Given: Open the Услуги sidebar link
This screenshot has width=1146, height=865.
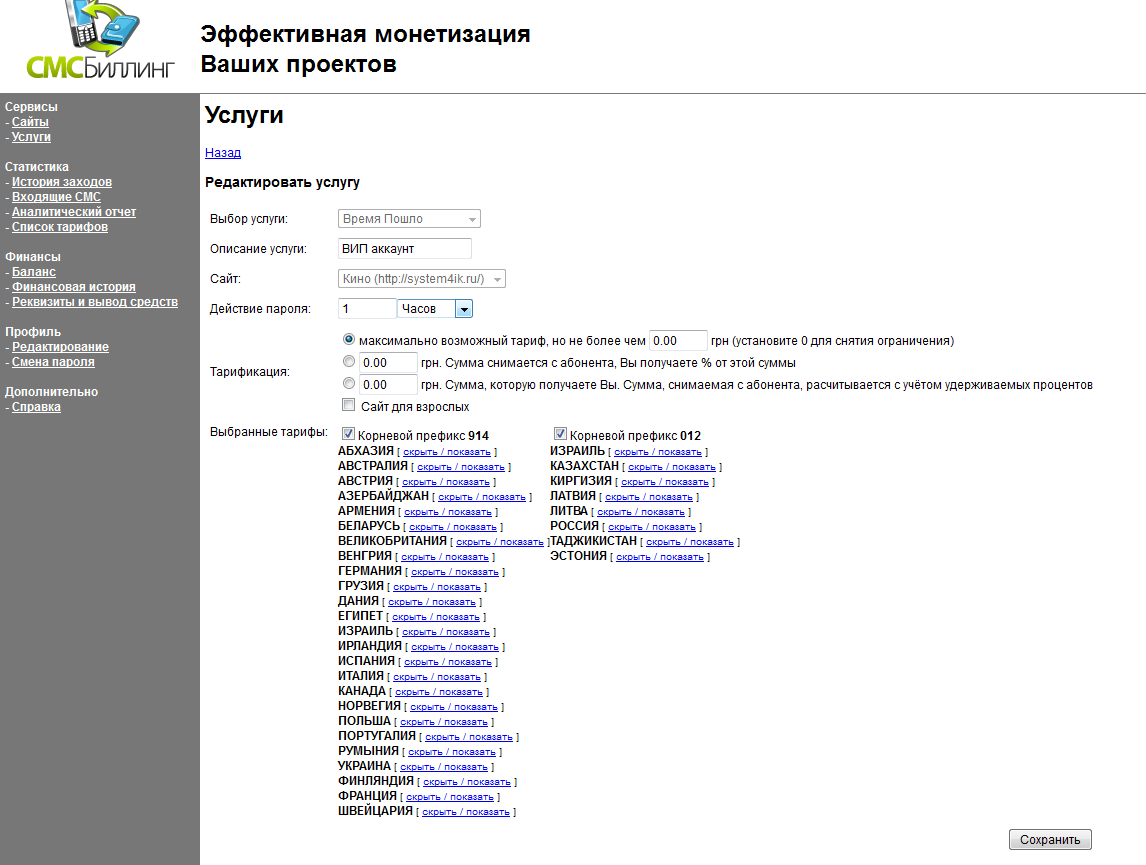Looking at the screenshot, I should 31,137.
